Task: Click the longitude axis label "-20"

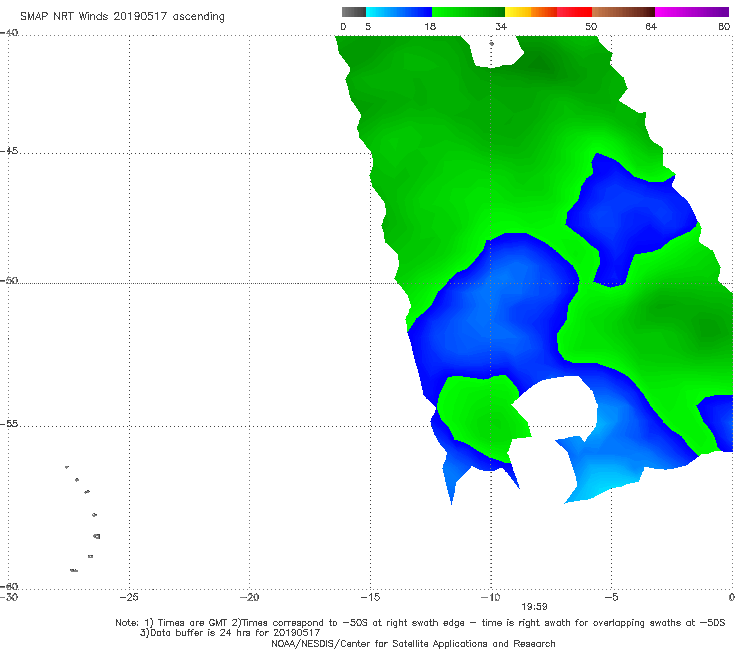Action: 249,598
